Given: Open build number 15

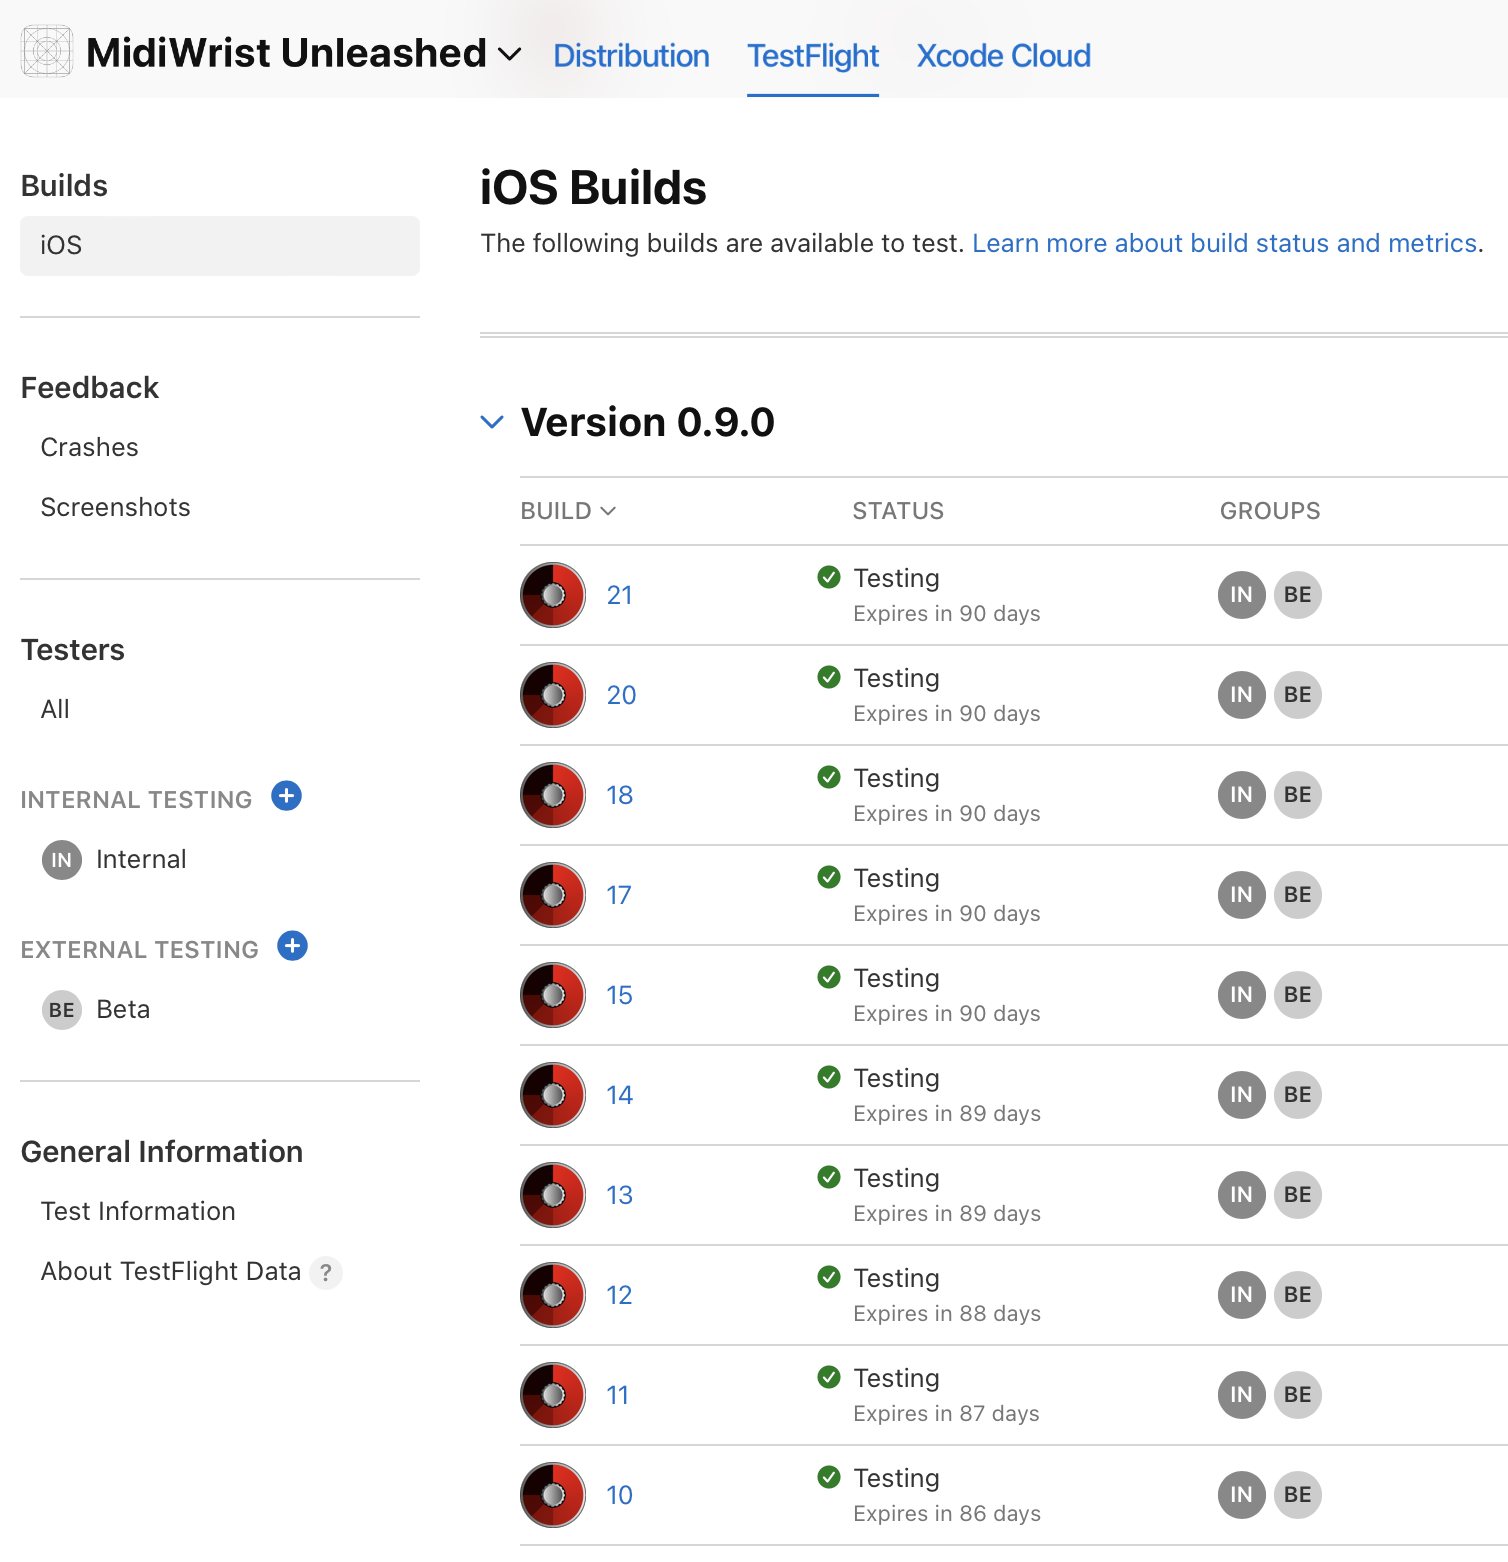Looking at the screenshot, I should (620, 995).
